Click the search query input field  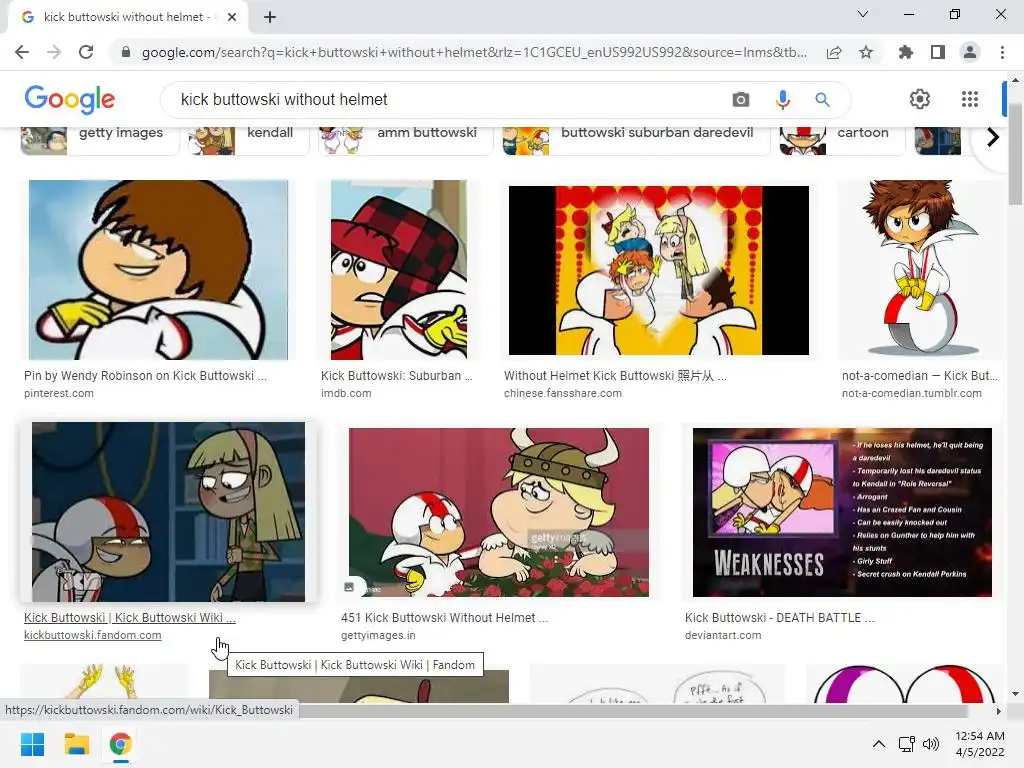(444, 99)
